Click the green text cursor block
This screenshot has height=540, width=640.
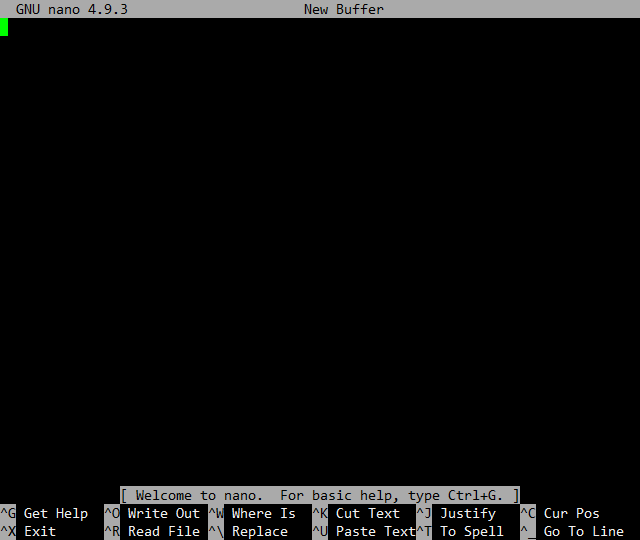(4, 27)
